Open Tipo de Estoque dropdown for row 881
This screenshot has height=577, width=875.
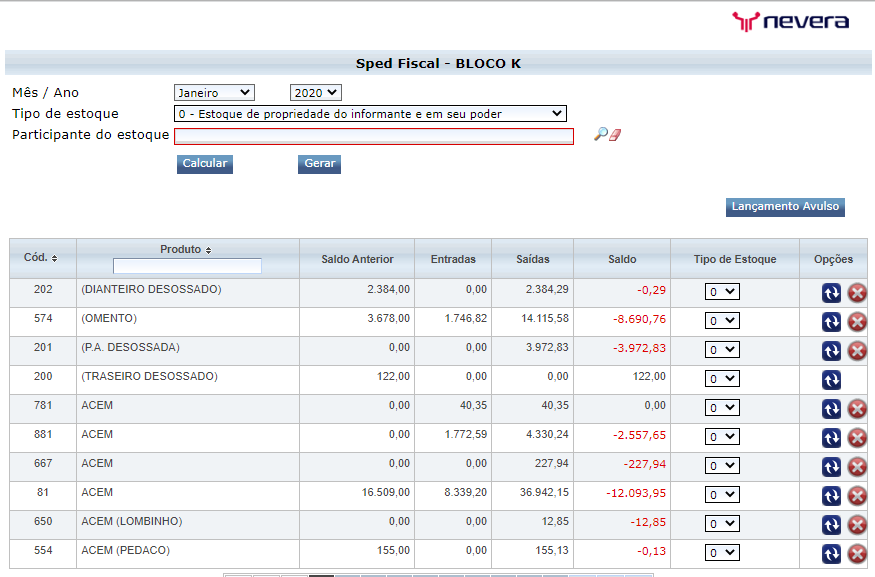tap(722, 437)
